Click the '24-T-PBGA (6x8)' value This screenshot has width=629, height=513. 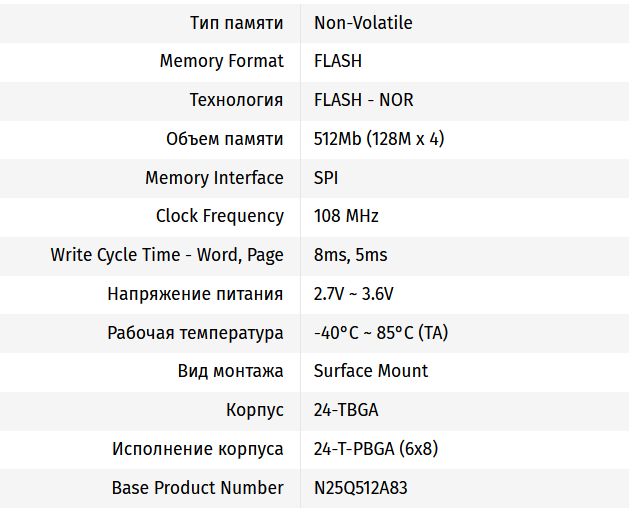[x=376, y=449]
